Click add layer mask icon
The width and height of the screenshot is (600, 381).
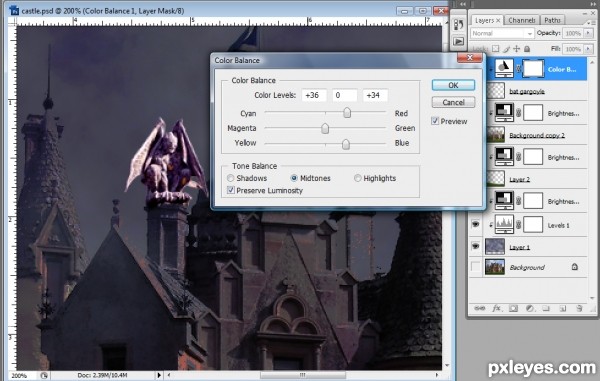[513, 308]
